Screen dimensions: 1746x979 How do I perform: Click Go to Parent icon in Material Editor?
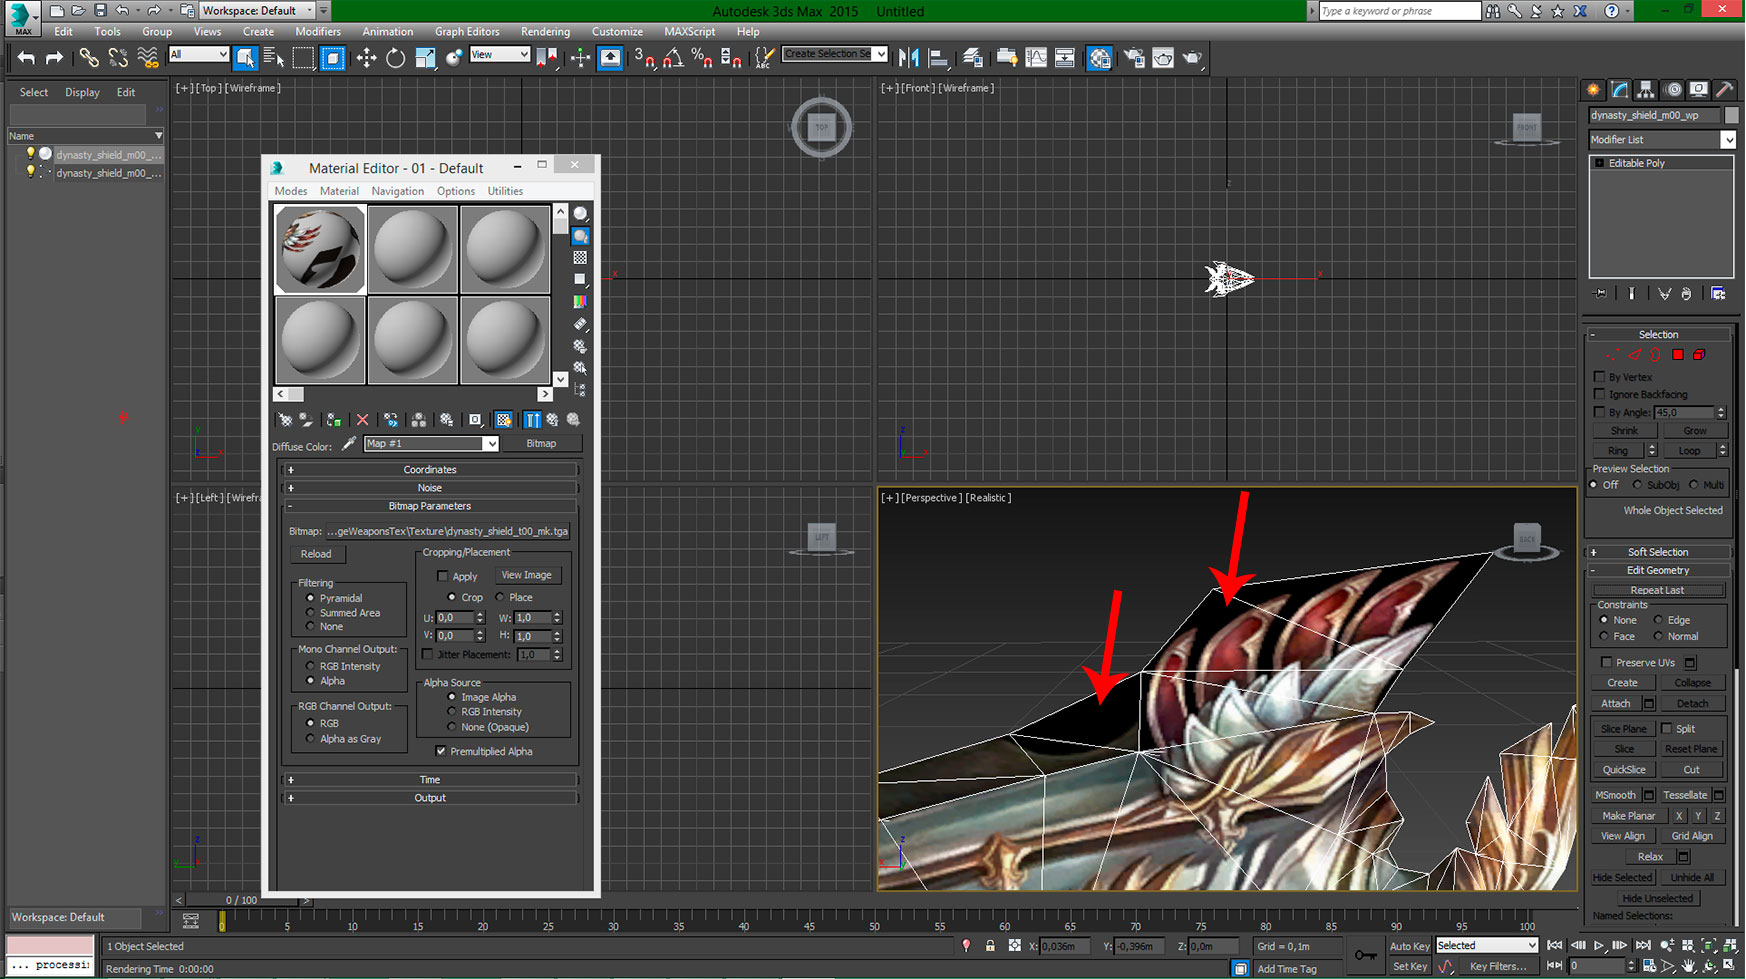(x=552, y=420)
